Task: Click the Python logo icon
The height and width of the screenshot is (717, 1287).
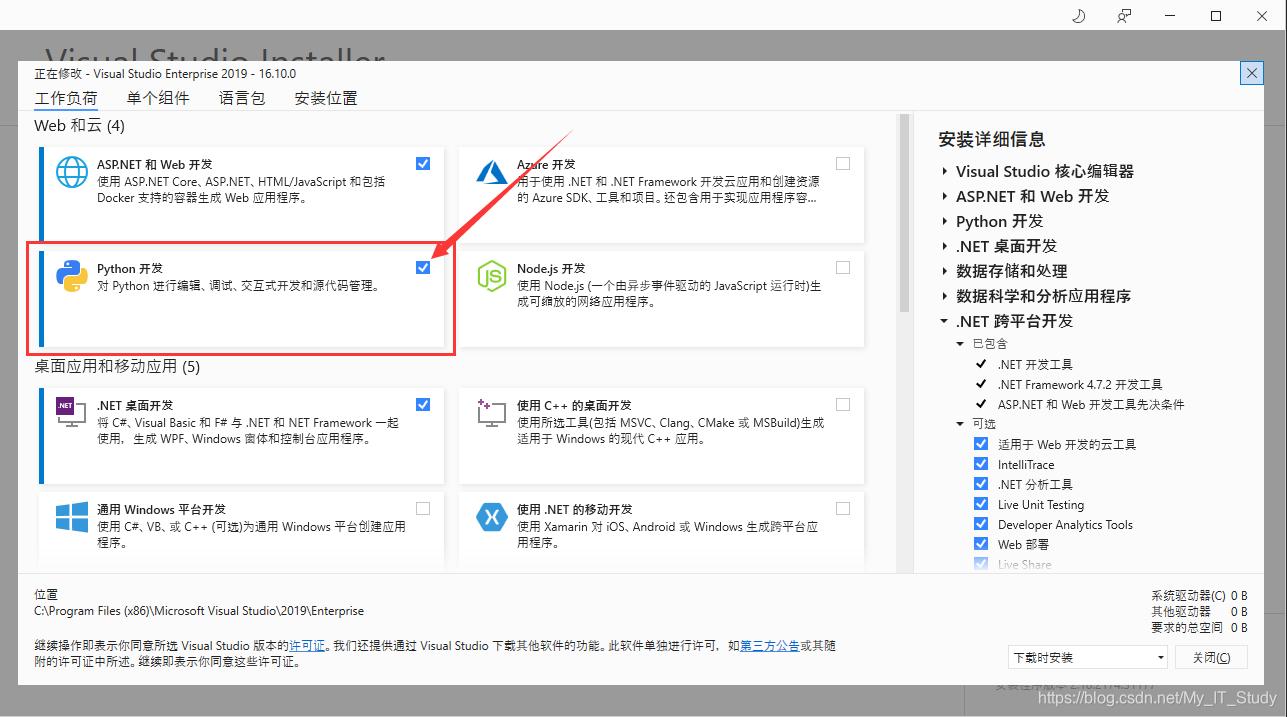Action: point(72,275)
